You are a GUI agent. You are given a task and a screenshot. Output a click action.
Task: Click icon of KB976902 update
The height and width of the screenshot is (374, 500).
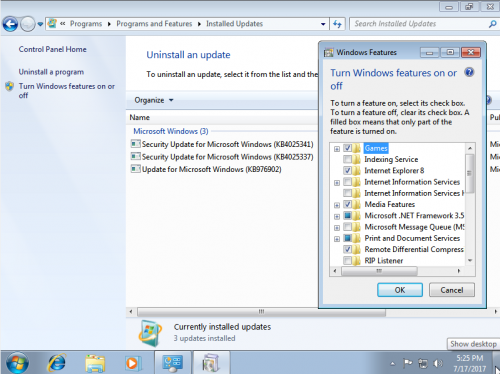click(x=136, y=169)
